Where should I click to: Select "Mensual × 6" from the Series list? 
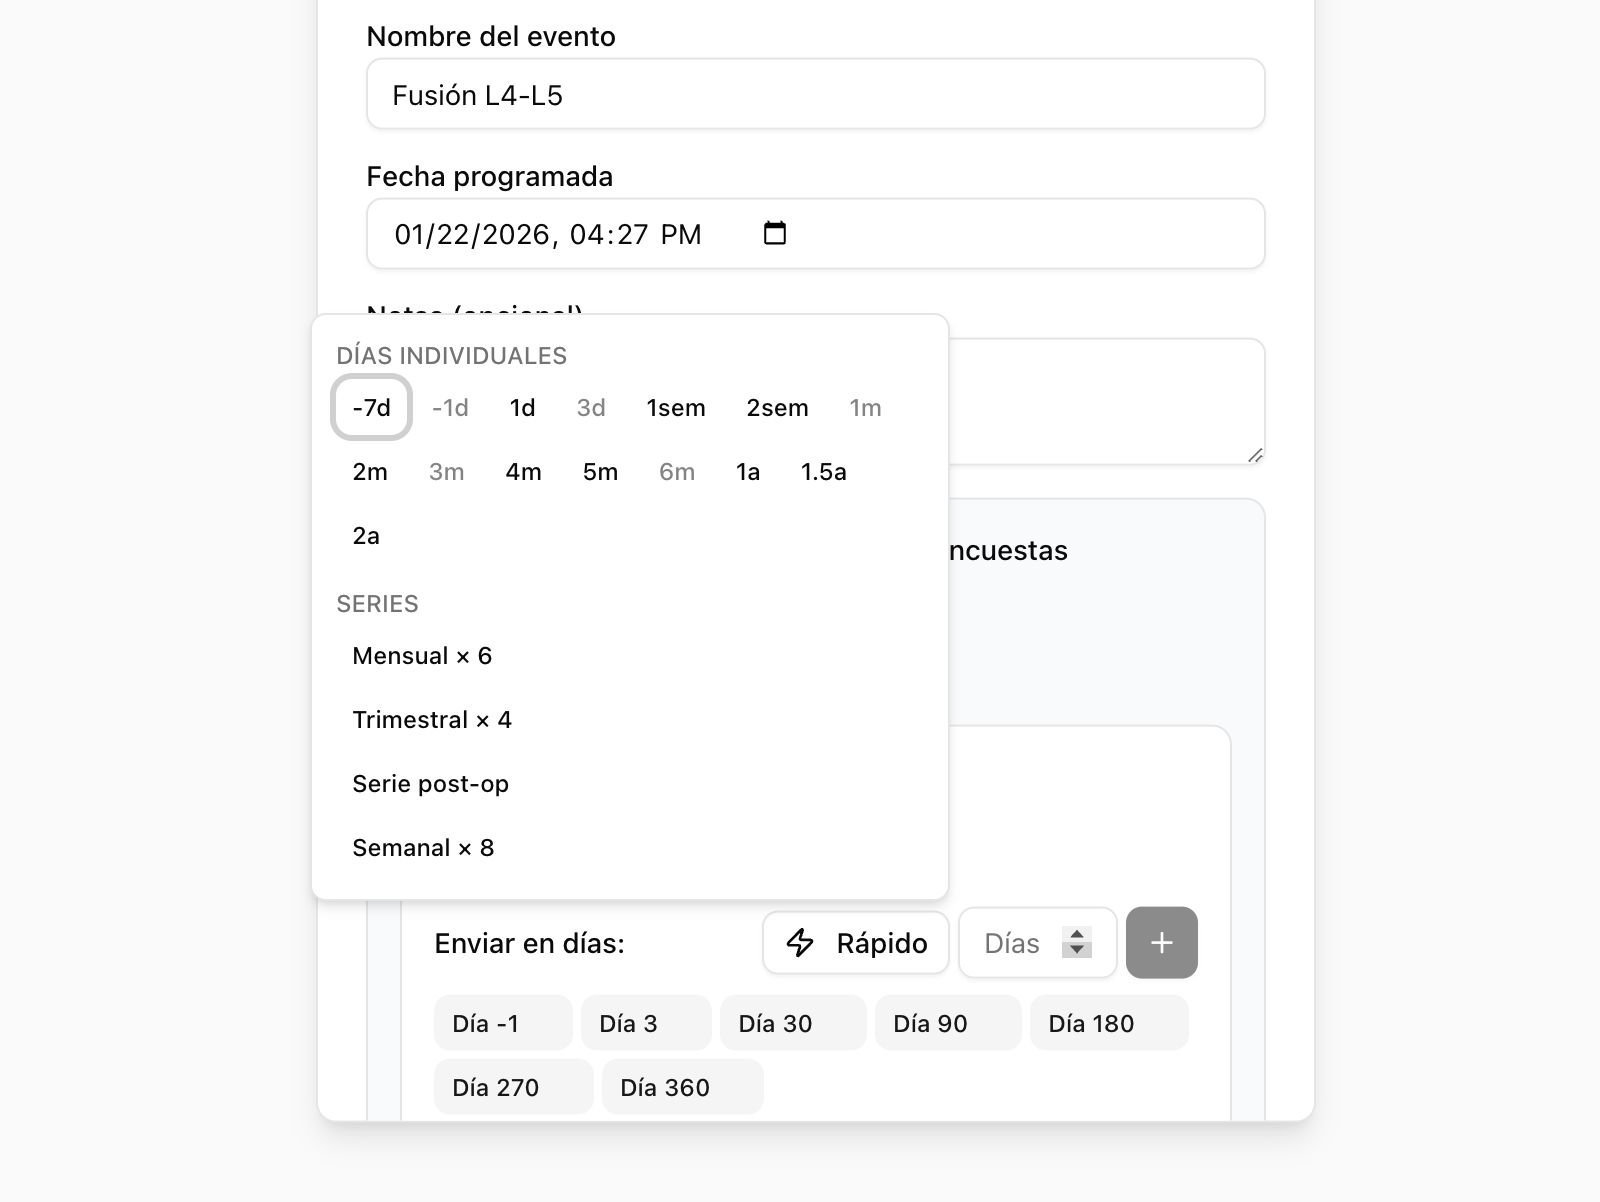422,655
